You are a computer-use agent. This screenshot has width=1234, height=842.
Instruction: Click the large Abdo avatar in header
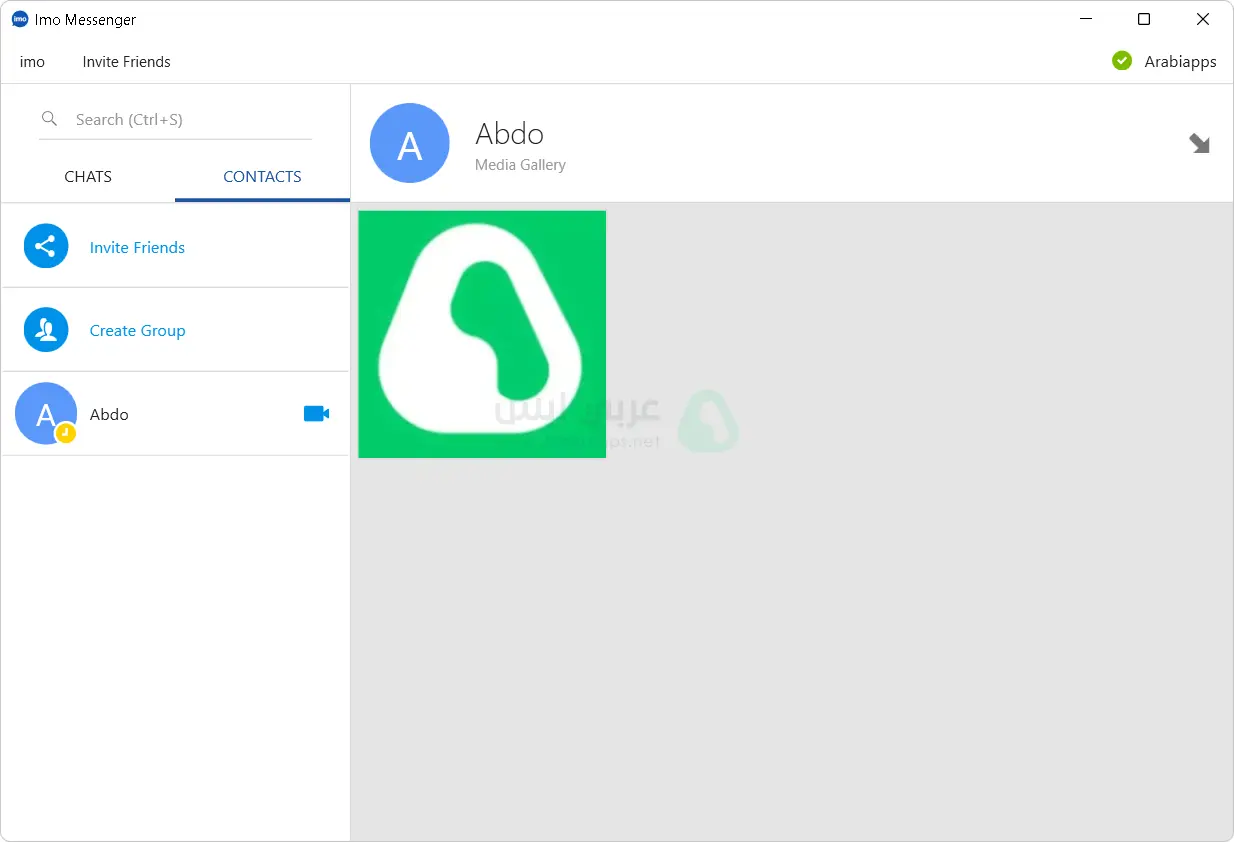point(410,143)
